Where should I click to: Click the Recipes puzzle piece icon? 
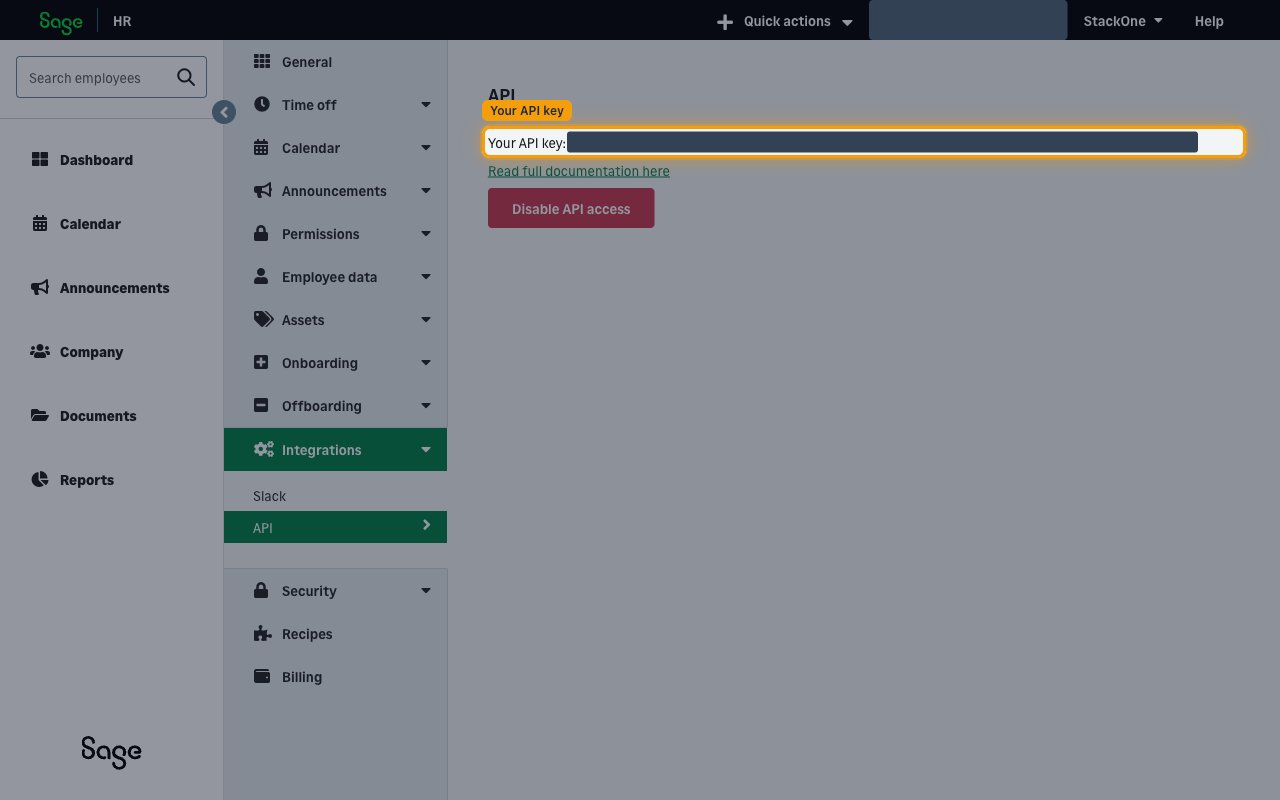[x=262, y=634]
